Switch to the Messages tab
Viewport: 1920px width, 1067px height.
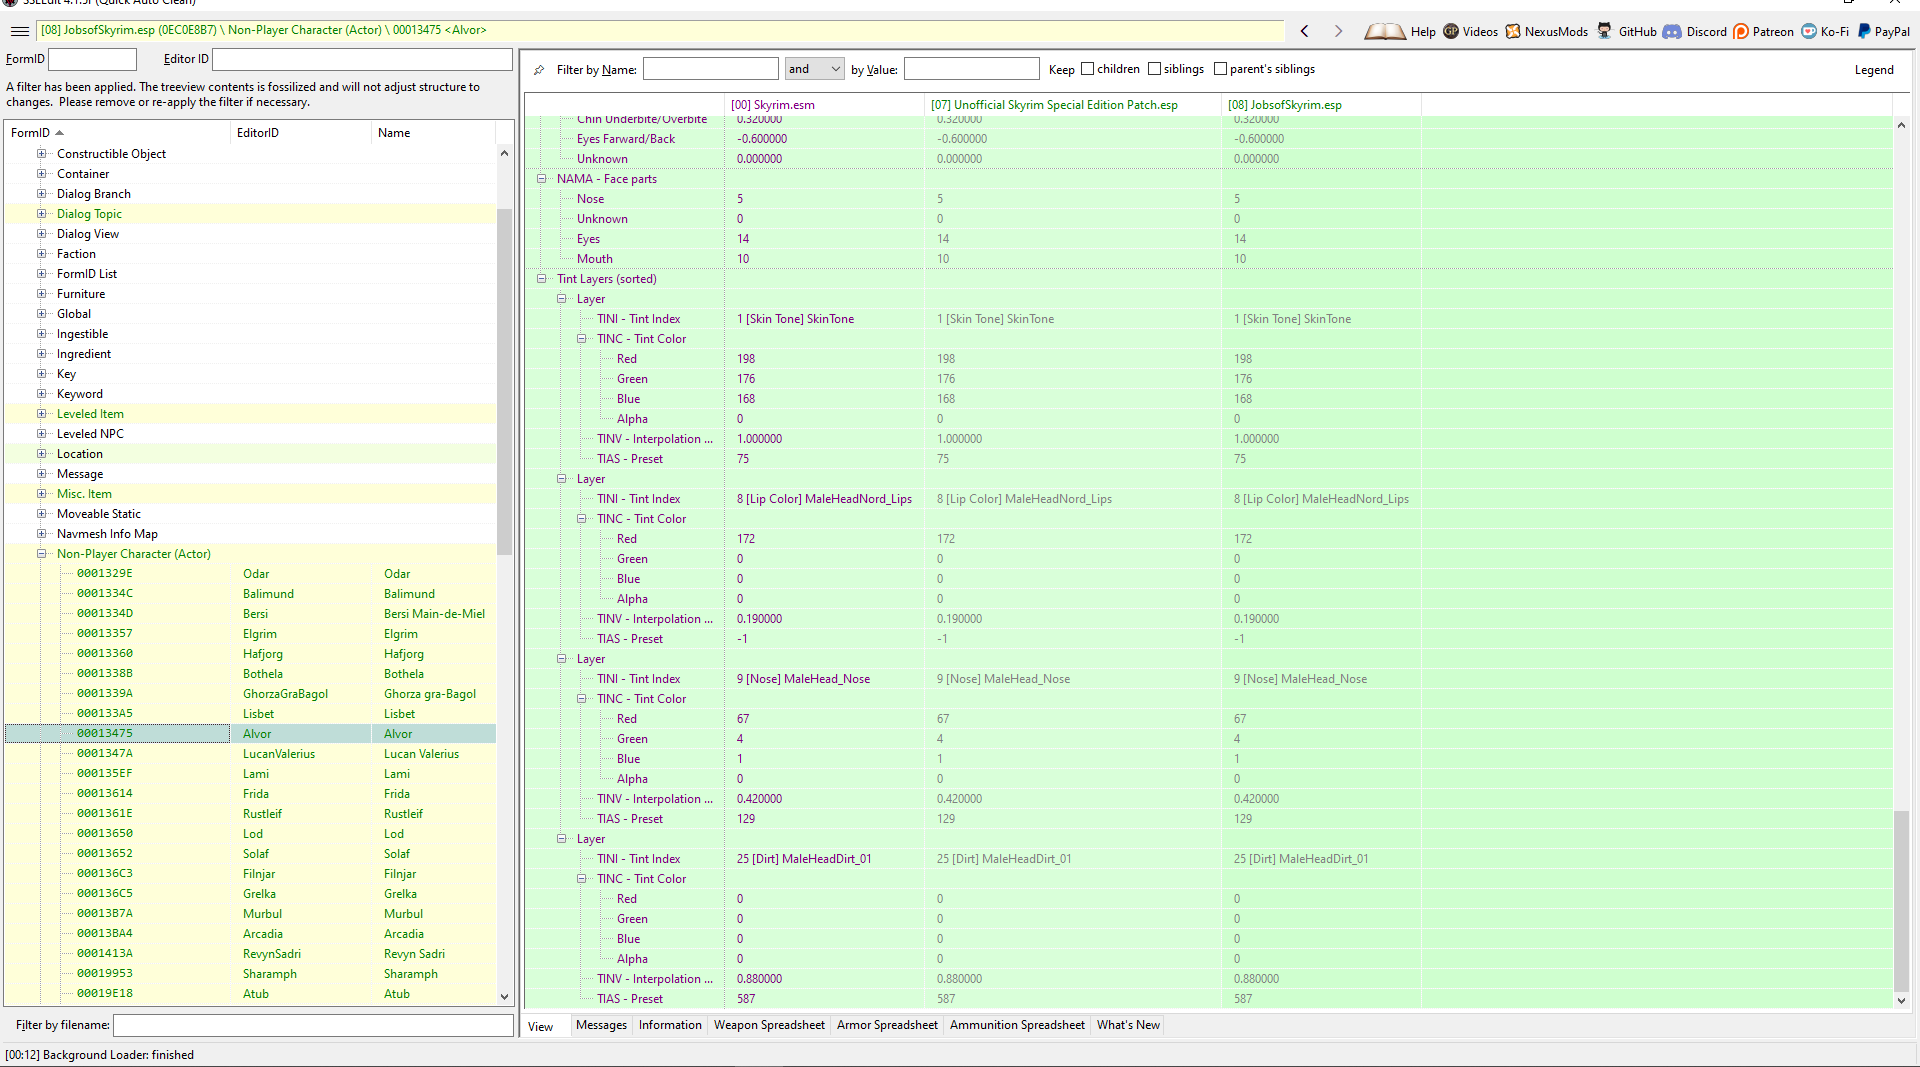pyautogui.click(x=601, y=1025)
